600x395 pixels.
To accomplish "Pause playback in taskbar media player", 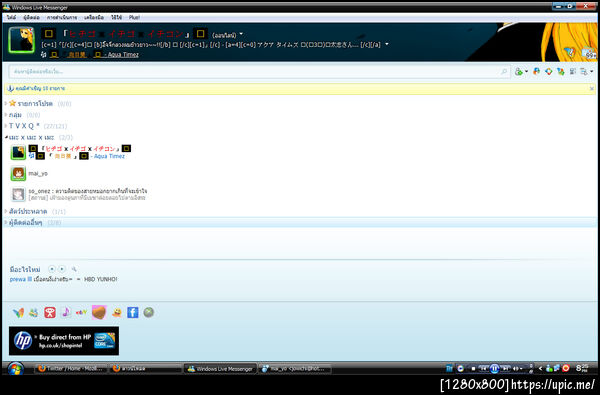I will (494, 368).
